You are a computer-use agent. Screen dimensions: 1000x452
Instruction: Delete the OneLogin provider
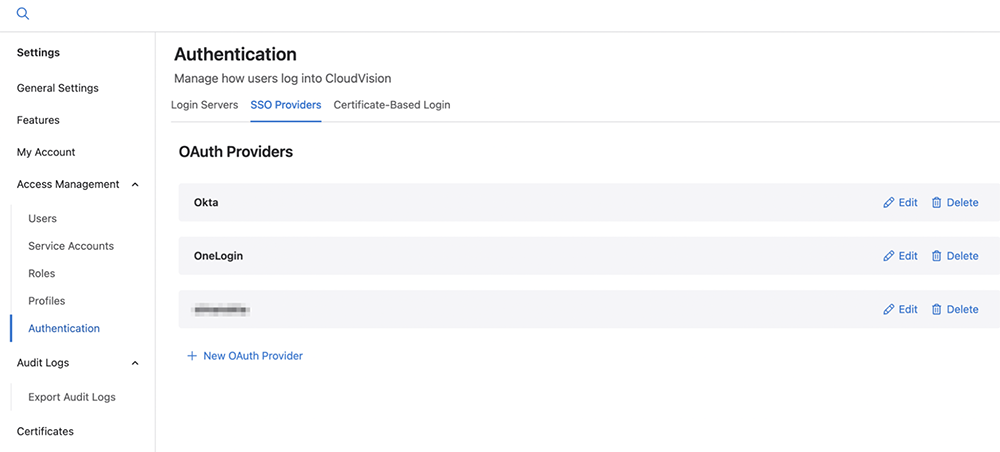(x=955, y=256)
